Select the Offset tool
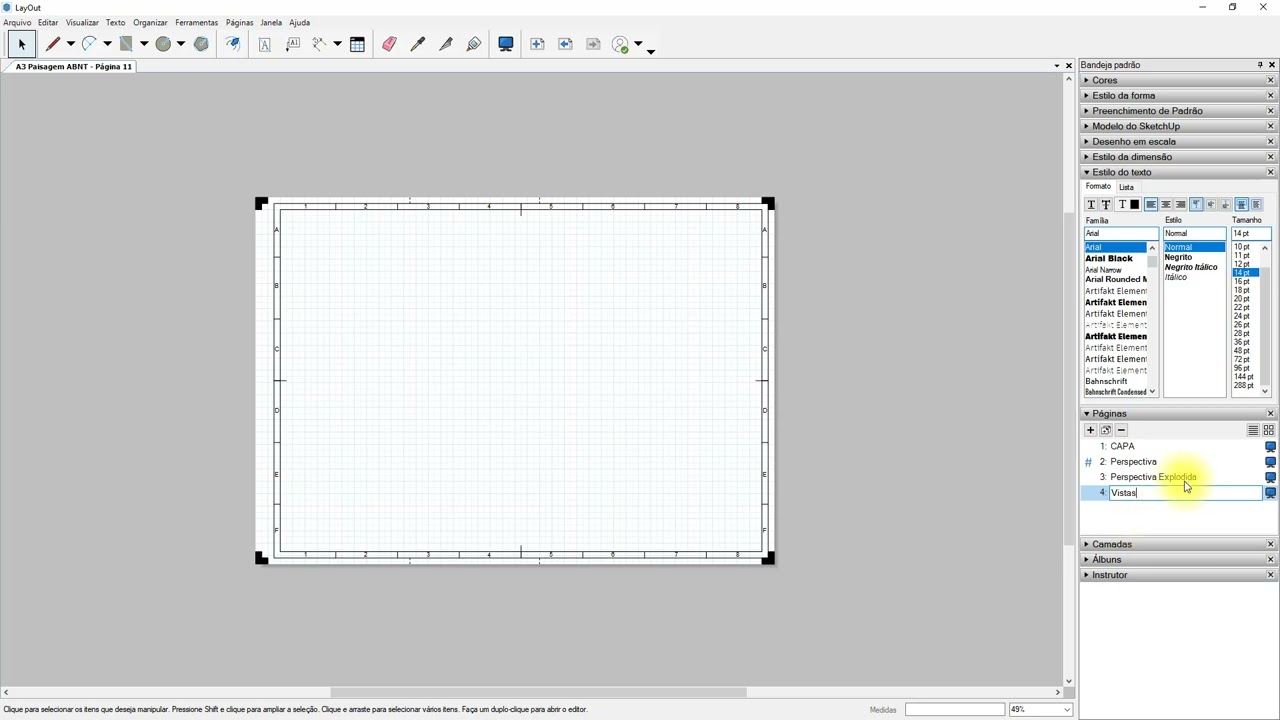 point(233,44)
